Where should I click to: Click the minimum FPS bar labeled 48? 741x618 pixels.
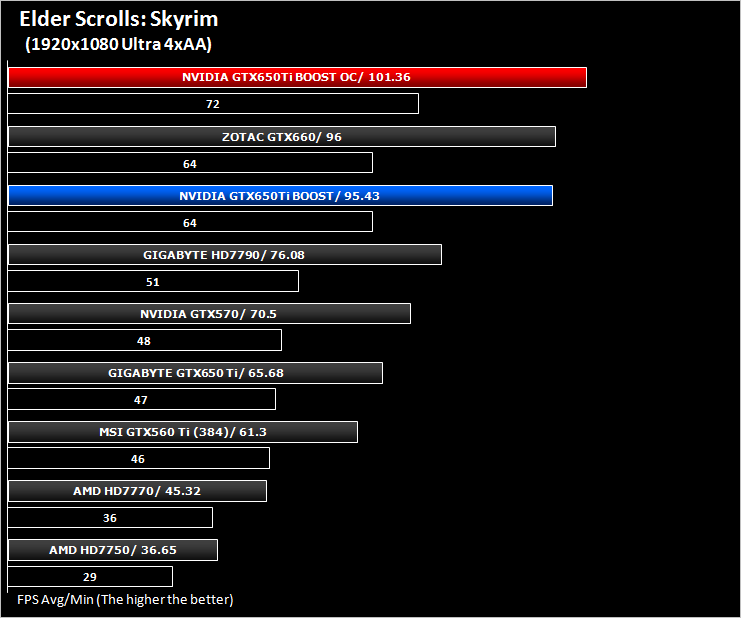145,340
